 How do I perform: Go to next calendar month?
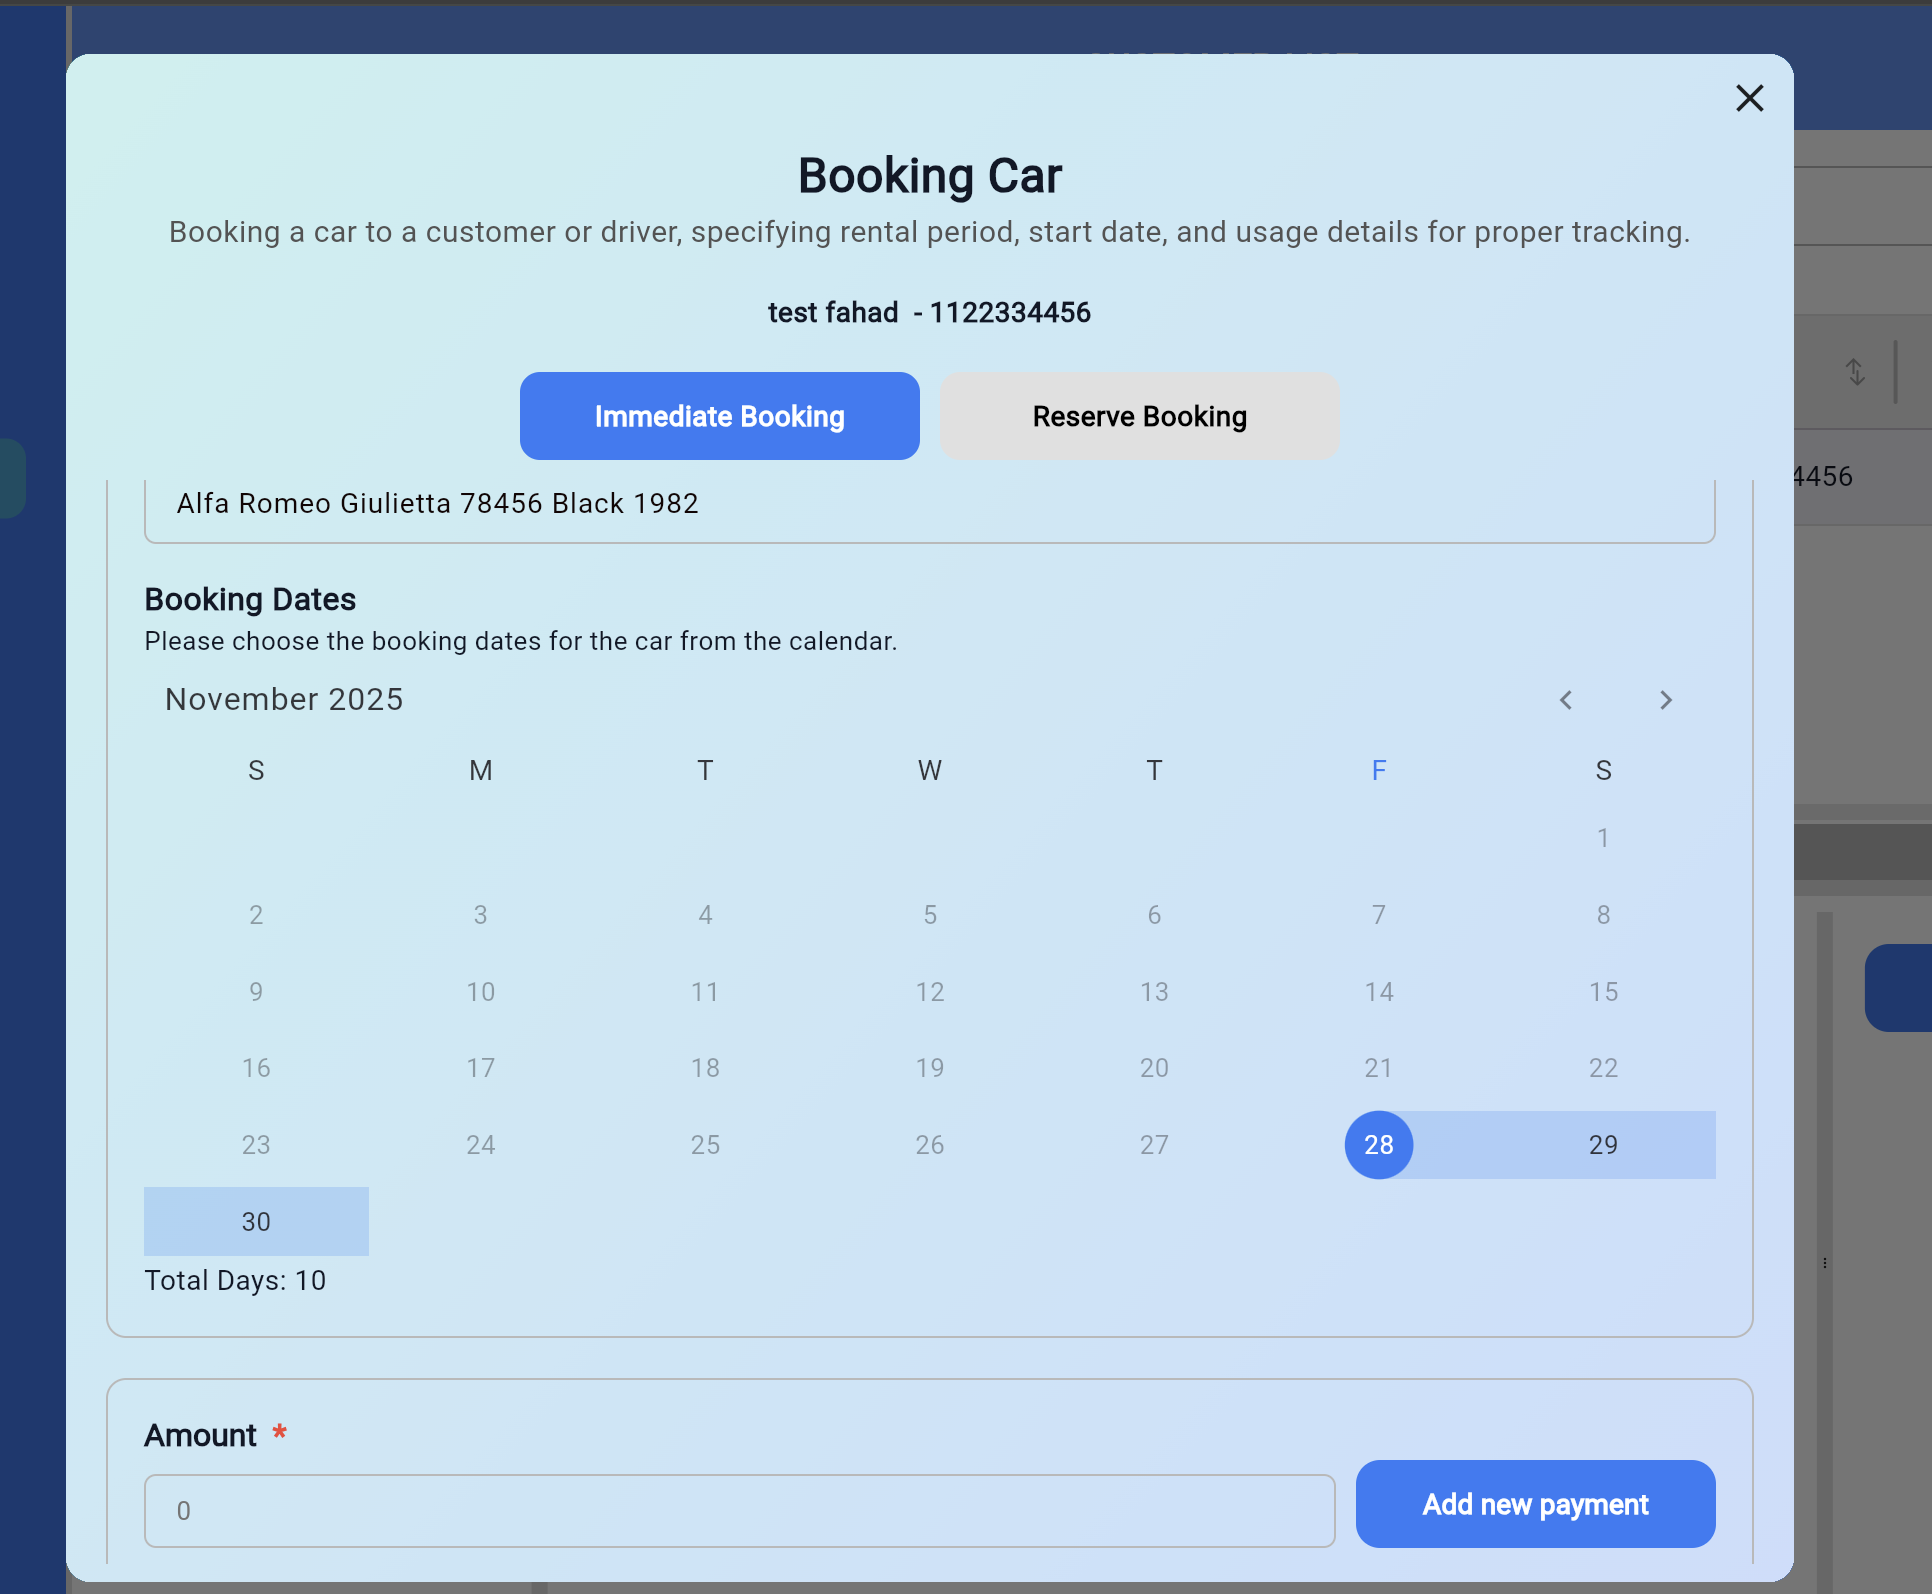pyautogui.click(x=1665, y=700)
